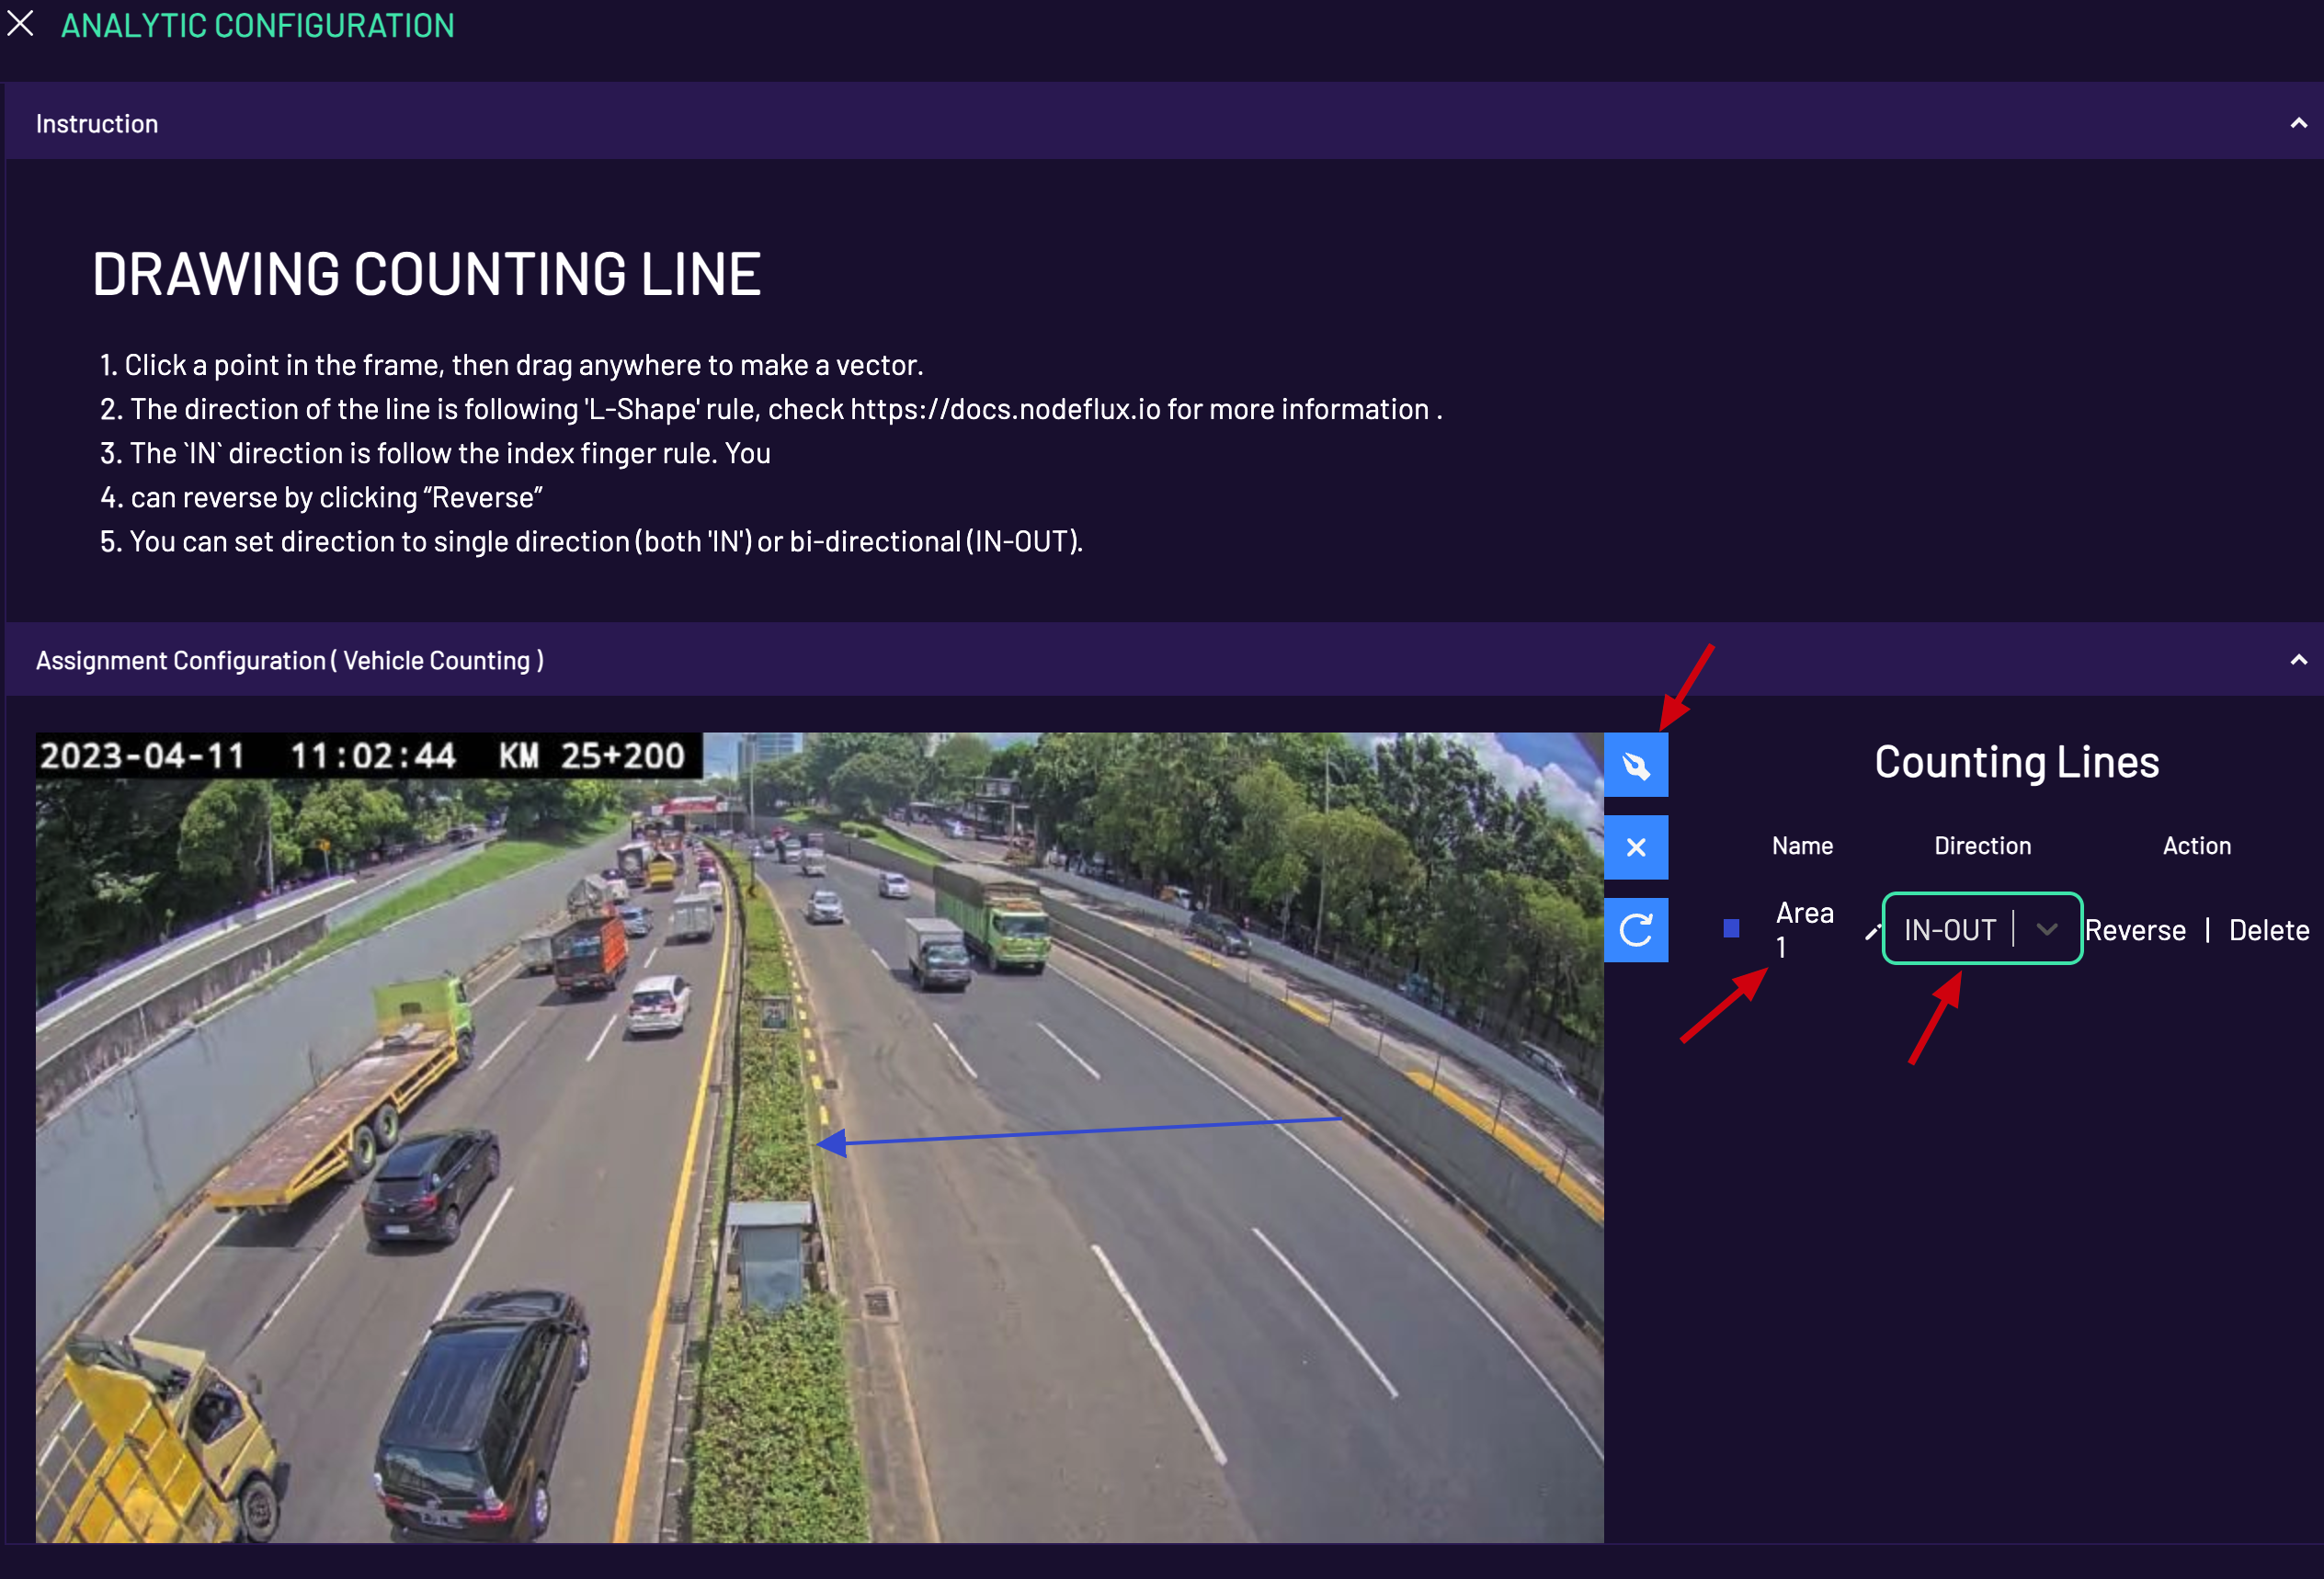Click the Action column header
This screenshot has width=2324, height=1579.
(x=2196, y=846)
